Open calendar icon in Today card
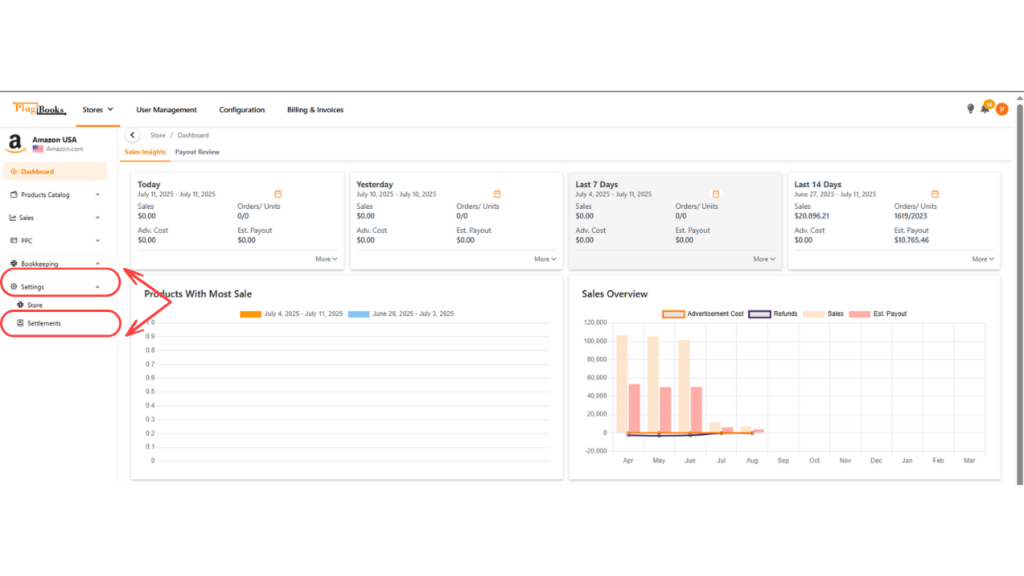Image resolution: width=1024 pixels, height=576 pixels. (x=278, y=194)
